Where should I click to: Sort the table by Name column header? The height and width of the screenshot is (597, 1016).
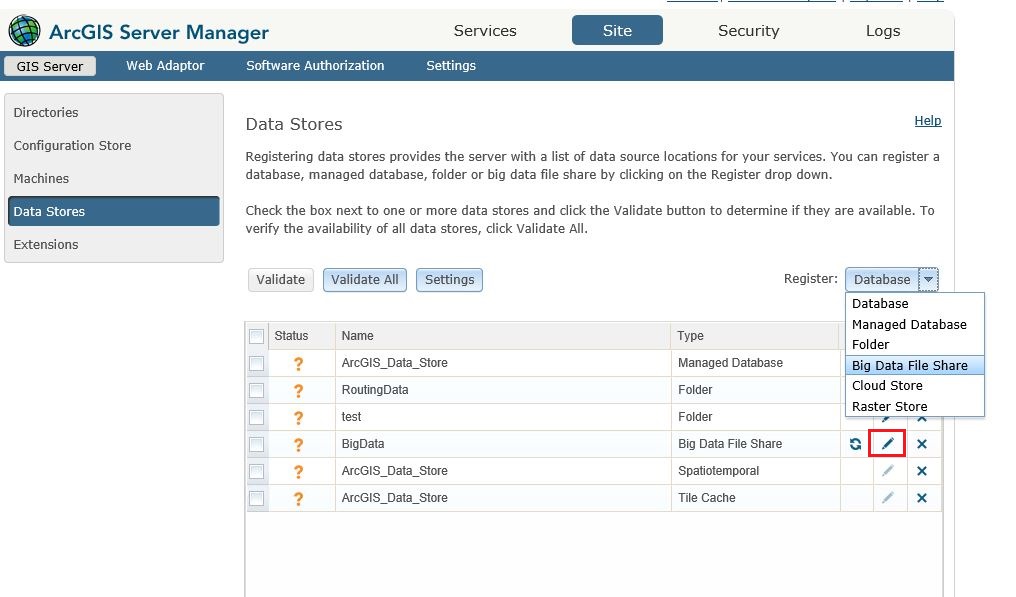357,336
